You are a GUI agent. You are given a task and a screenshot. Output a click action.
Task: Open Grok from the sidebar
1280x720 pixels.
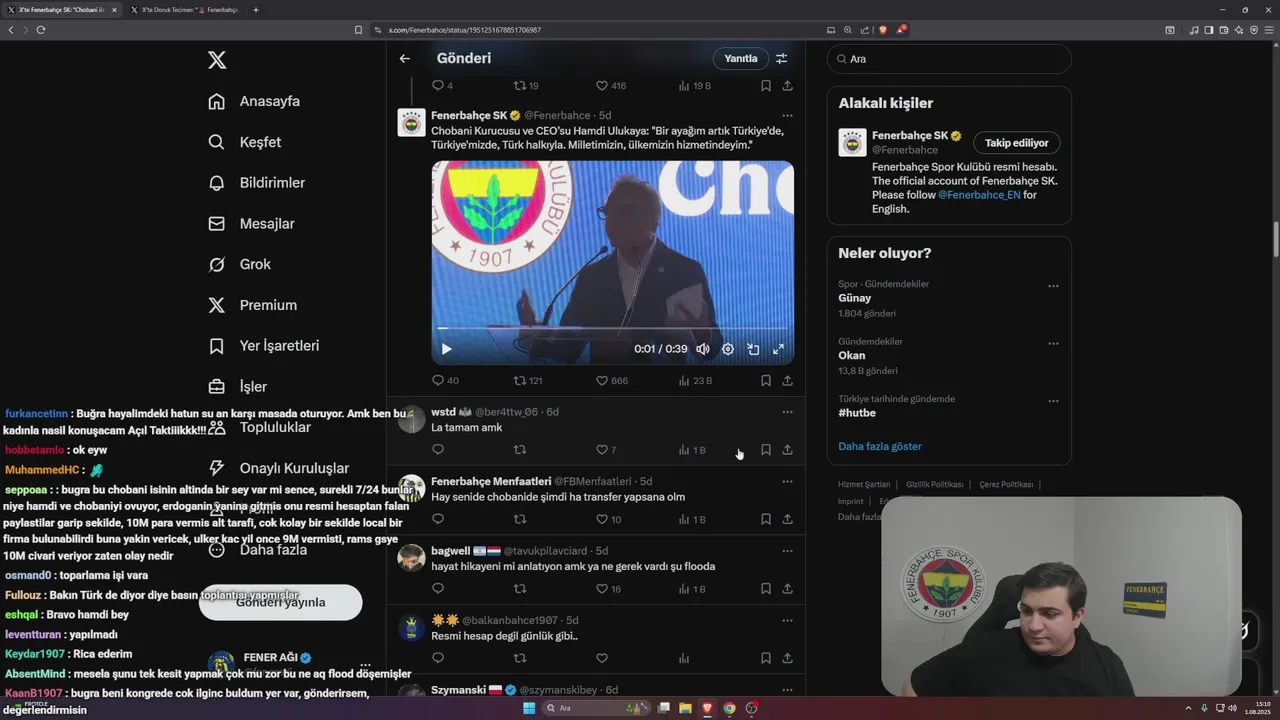click(239, 264)
